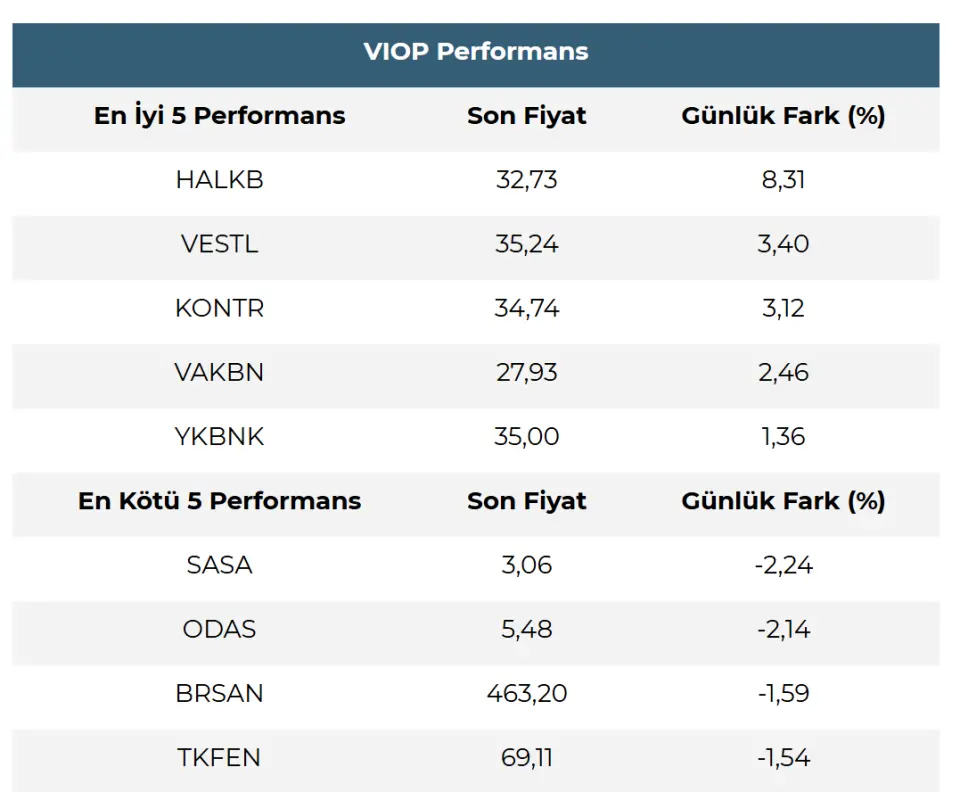Screen dimensions: 960x792
Task: Click ODAS's last price 5,48
Action: click(x=526, y=629)
